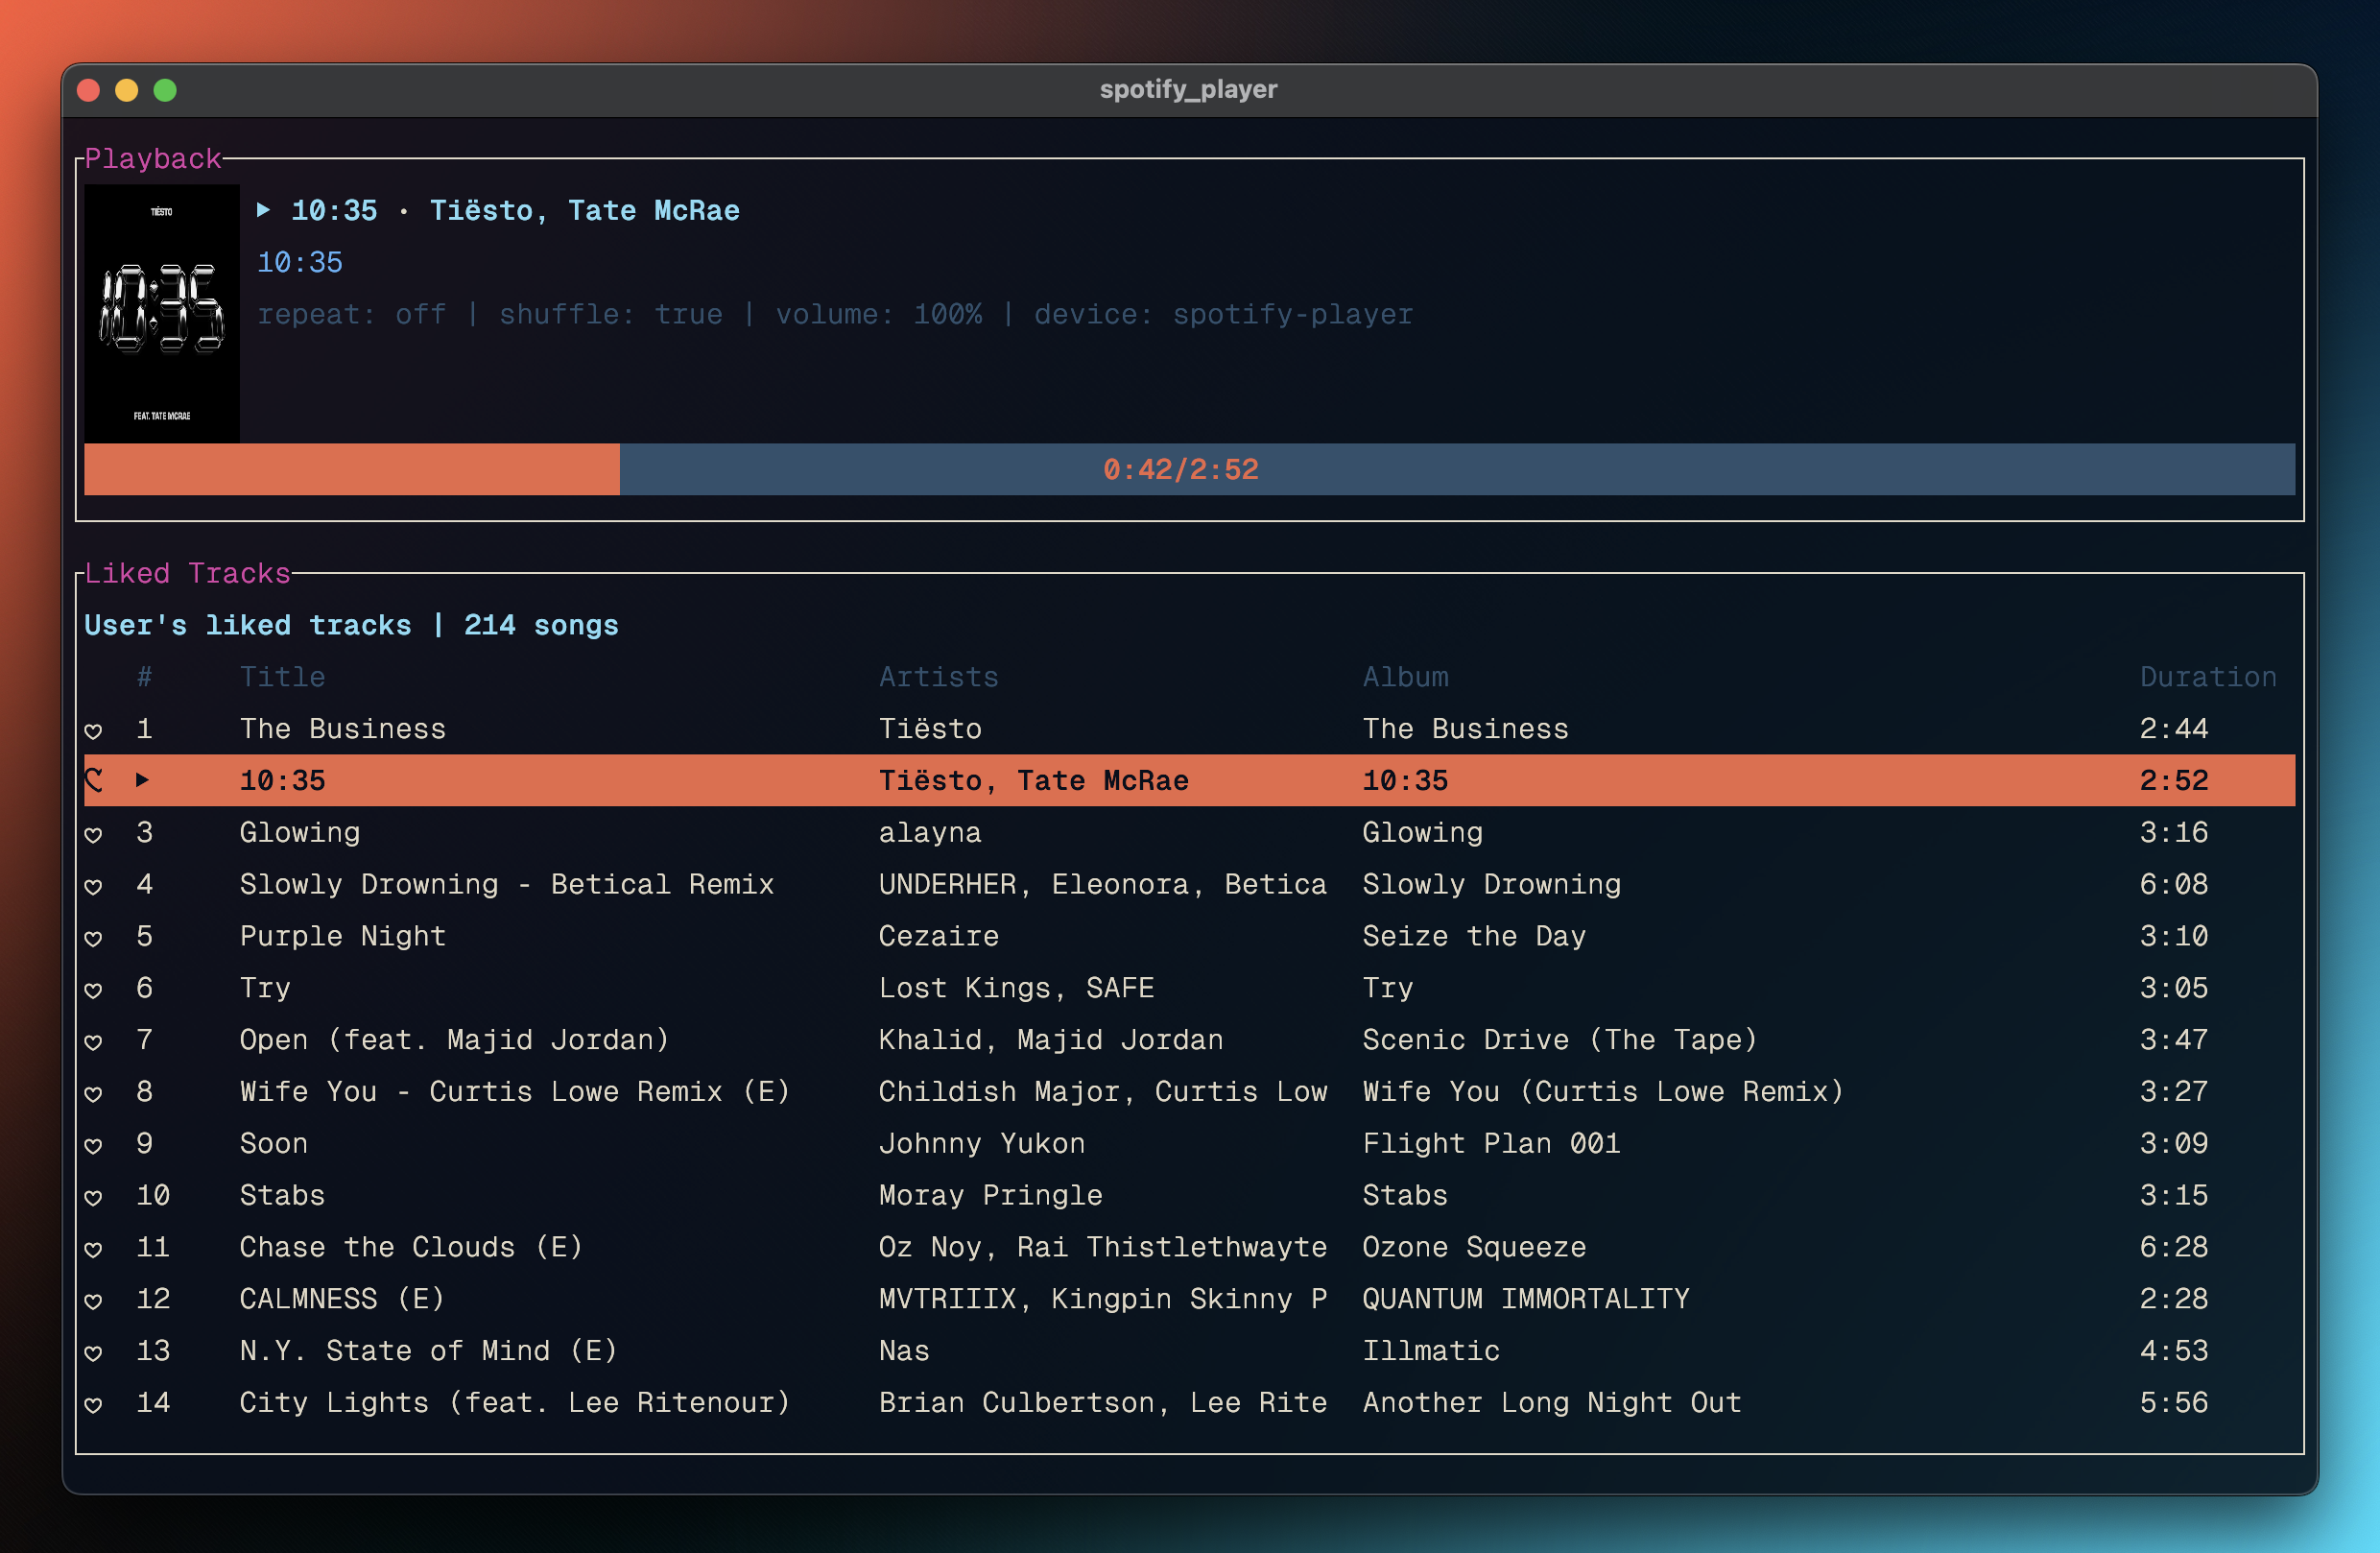Click the 10:35 album cover thumbnail
The width and height of the screenshot is (2380, 1553).
tap(162, 312)
